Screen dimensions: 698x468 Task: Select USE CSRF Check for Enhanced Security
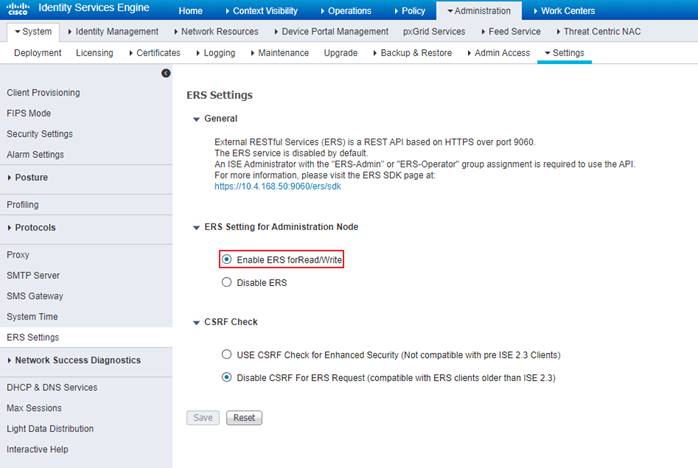tap(227, 354)
